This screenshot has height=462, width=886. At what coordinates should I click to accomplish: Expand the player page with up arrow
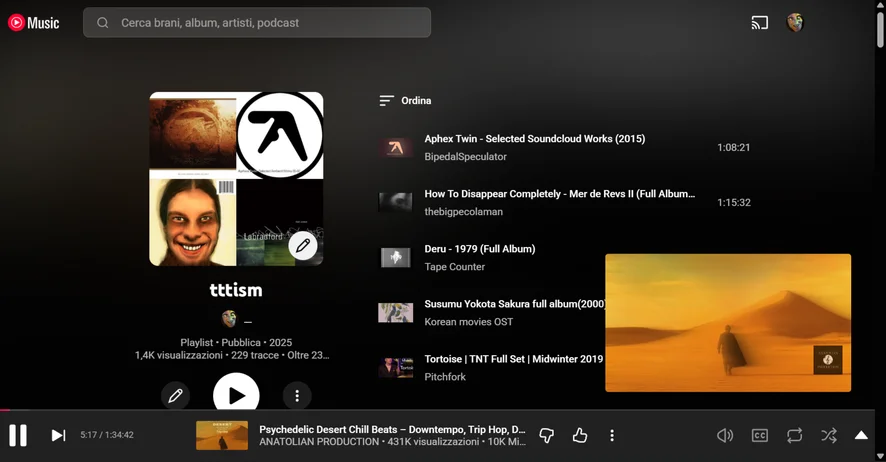(861, 436)
